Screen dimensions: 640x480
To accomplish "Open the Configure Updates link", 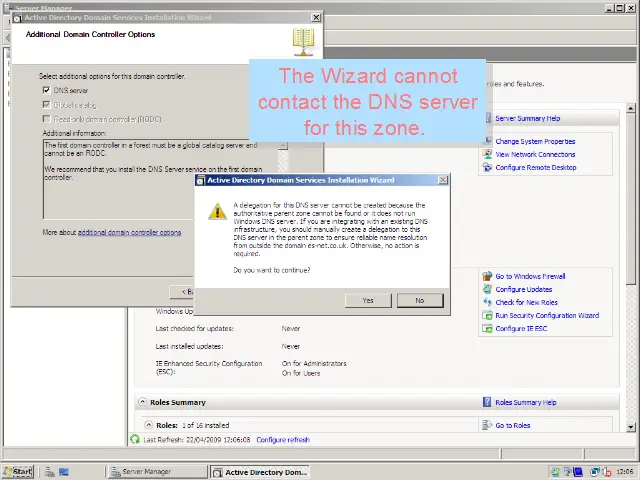I will 524,289.
